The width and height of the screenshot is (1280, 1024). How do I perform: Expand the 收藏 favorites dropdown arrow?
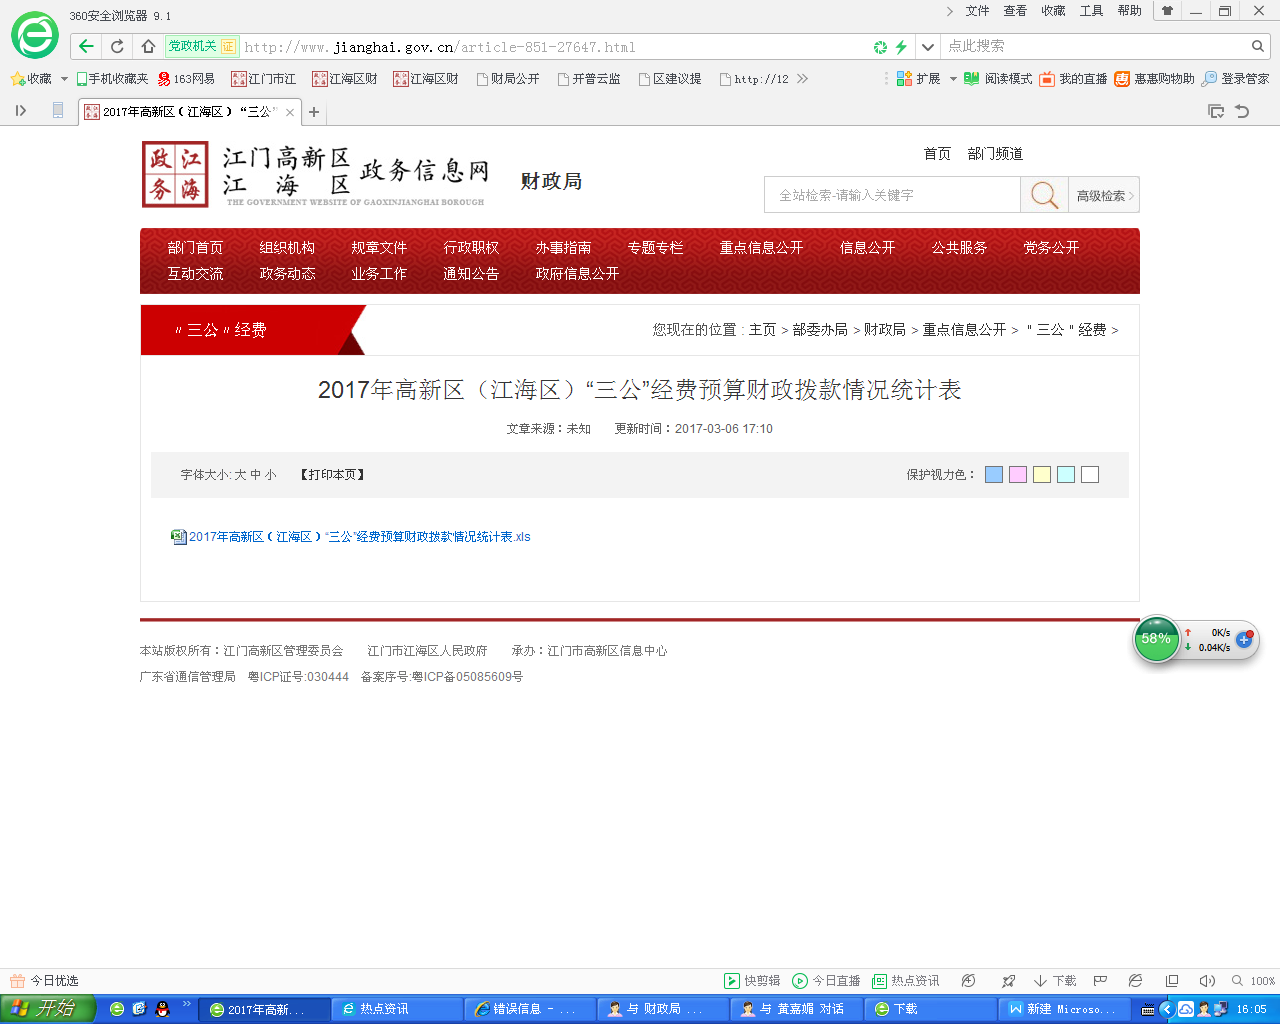(64, 79)
